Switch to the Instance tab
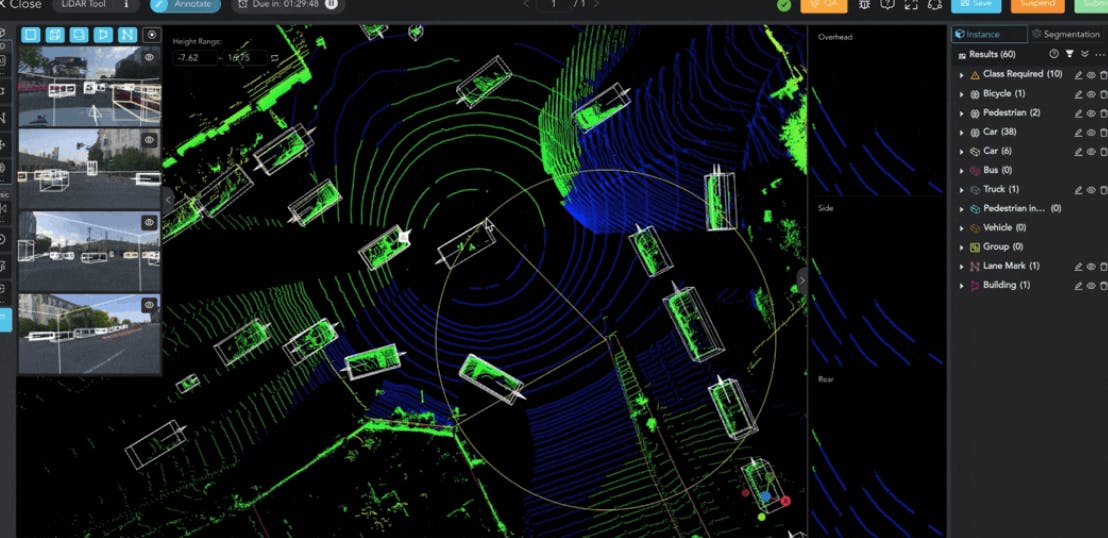This screenshot has width=1108, height=538. pos(989,34)
